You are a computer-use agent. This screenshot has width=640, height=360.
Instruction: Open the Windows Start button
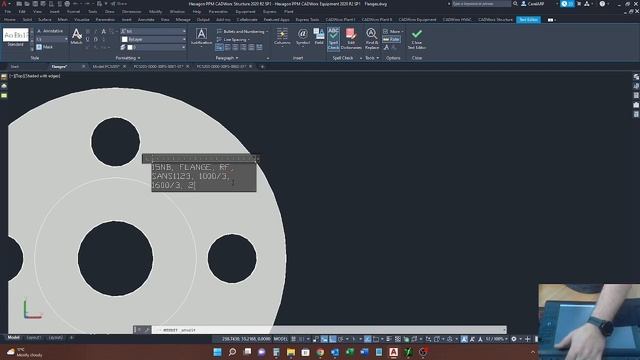pos(218,352)
